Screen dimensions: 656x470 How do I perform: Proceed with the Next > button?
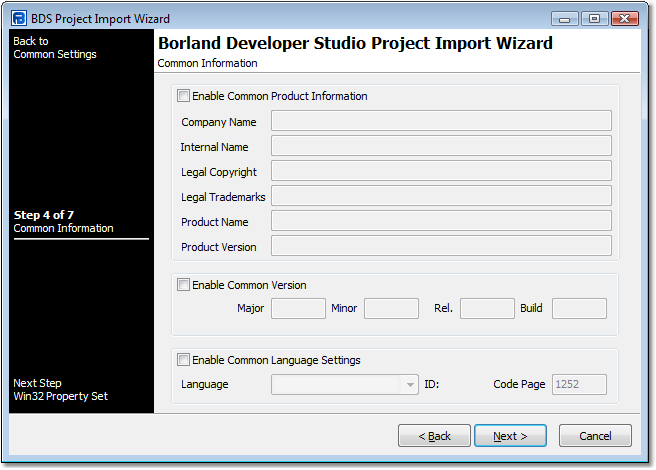click(510, 436)
